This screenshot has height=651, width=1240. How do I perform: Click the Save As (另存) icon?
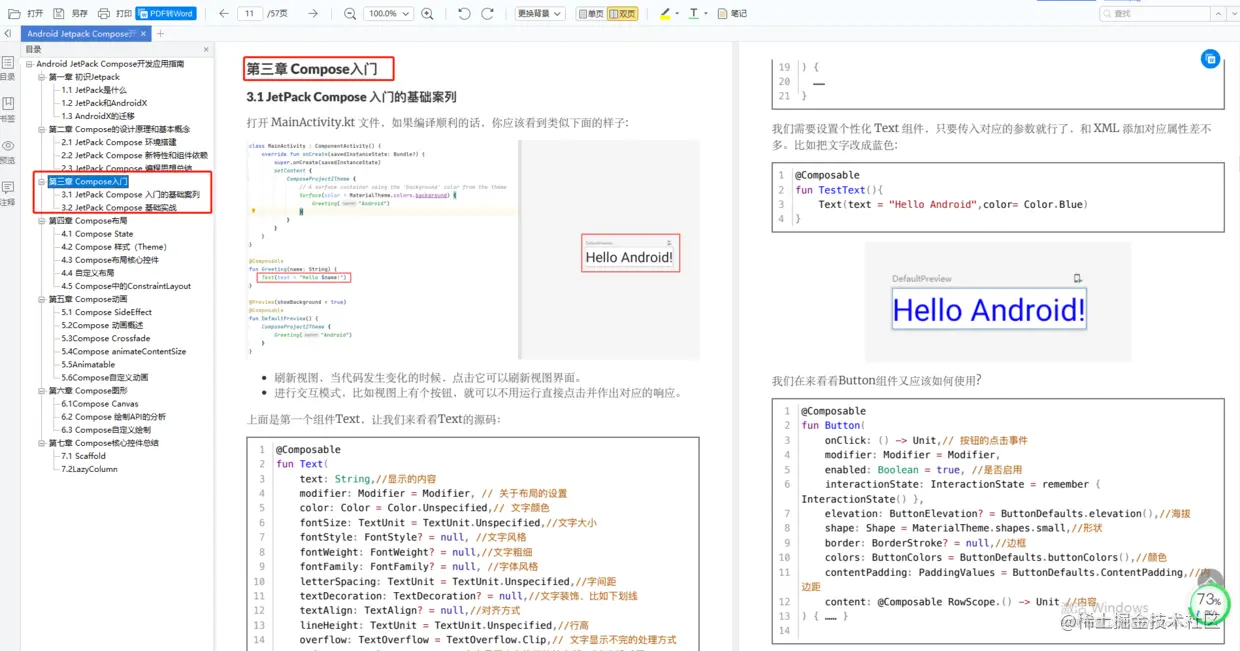pyautogui.click(x=59, y=14)
